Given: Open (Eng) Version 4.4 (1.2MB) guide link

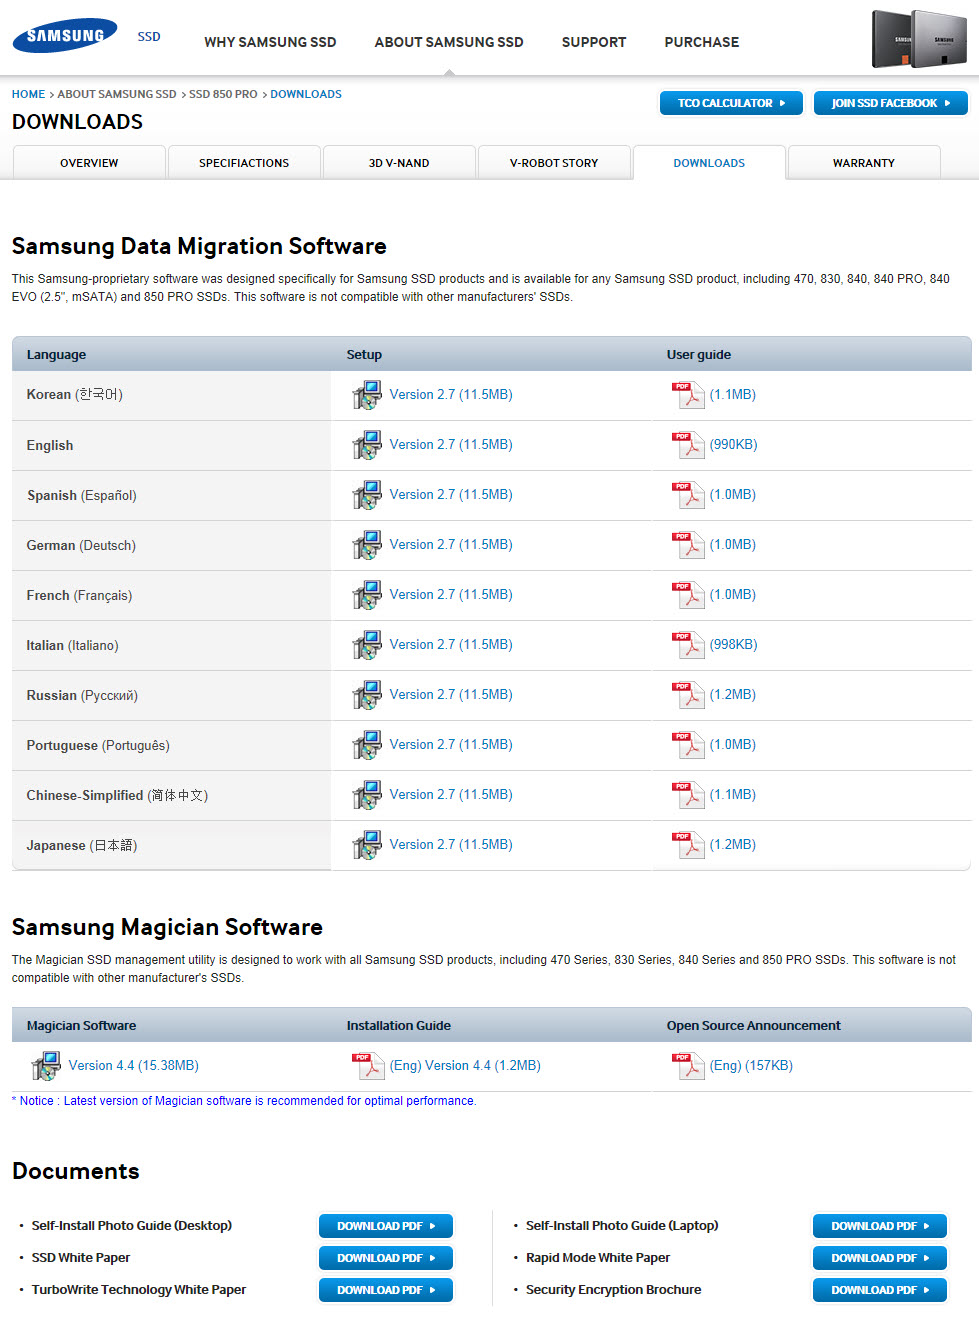Looking at the screenshot, I should coord(465,1066).
